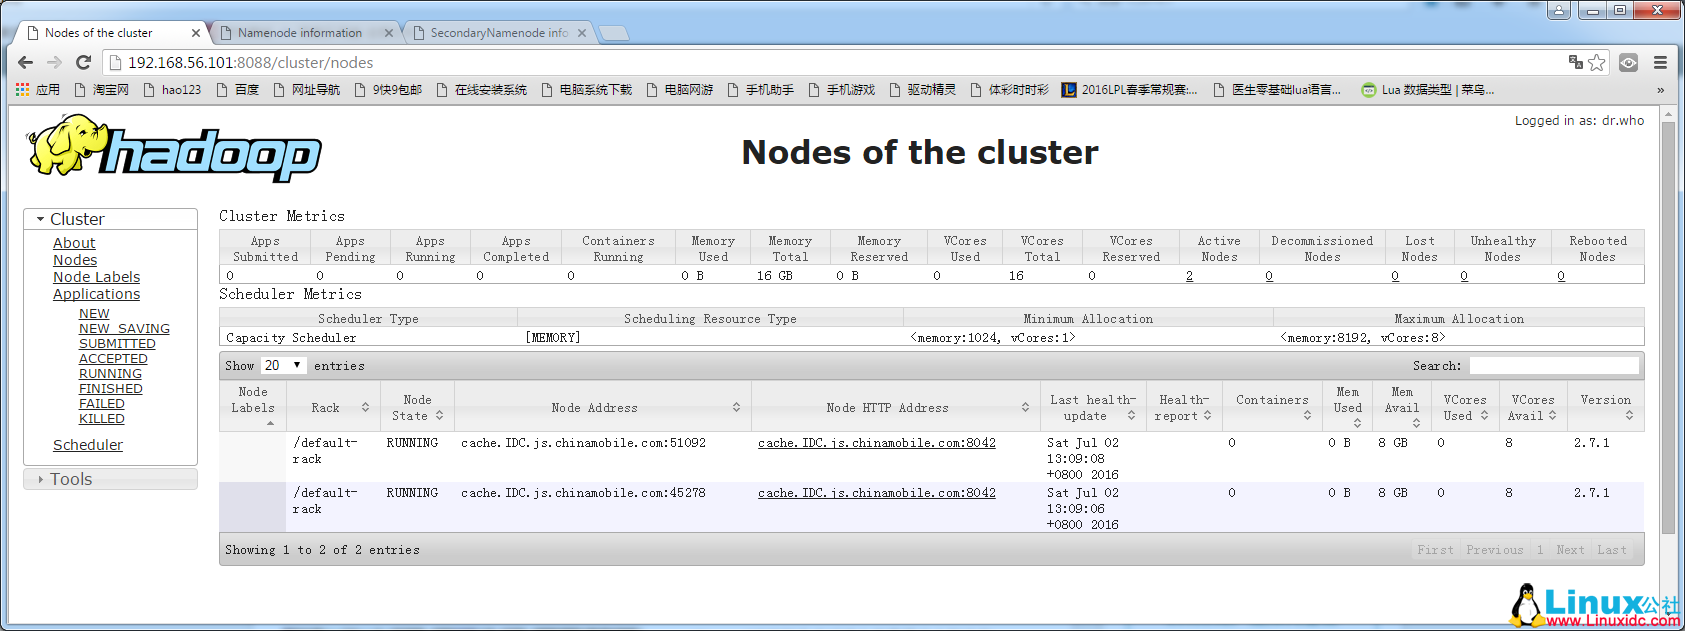Image resolution: width=1685 pixels, height=631 pixels.
Task: Open the Applications link
Action: coord(96,294)
